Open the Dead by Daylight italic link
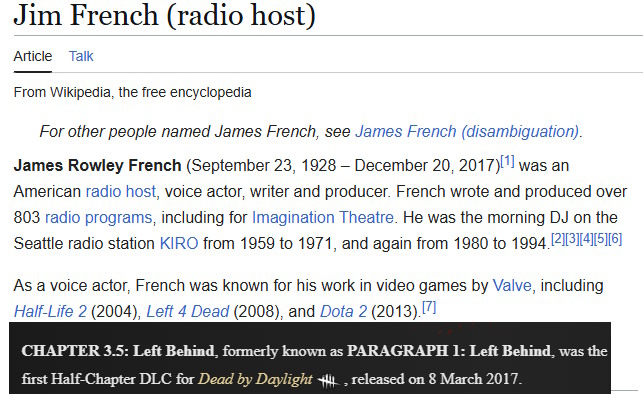Image resolution: width=643 pixels, height=394 pixels. point(255,379)
